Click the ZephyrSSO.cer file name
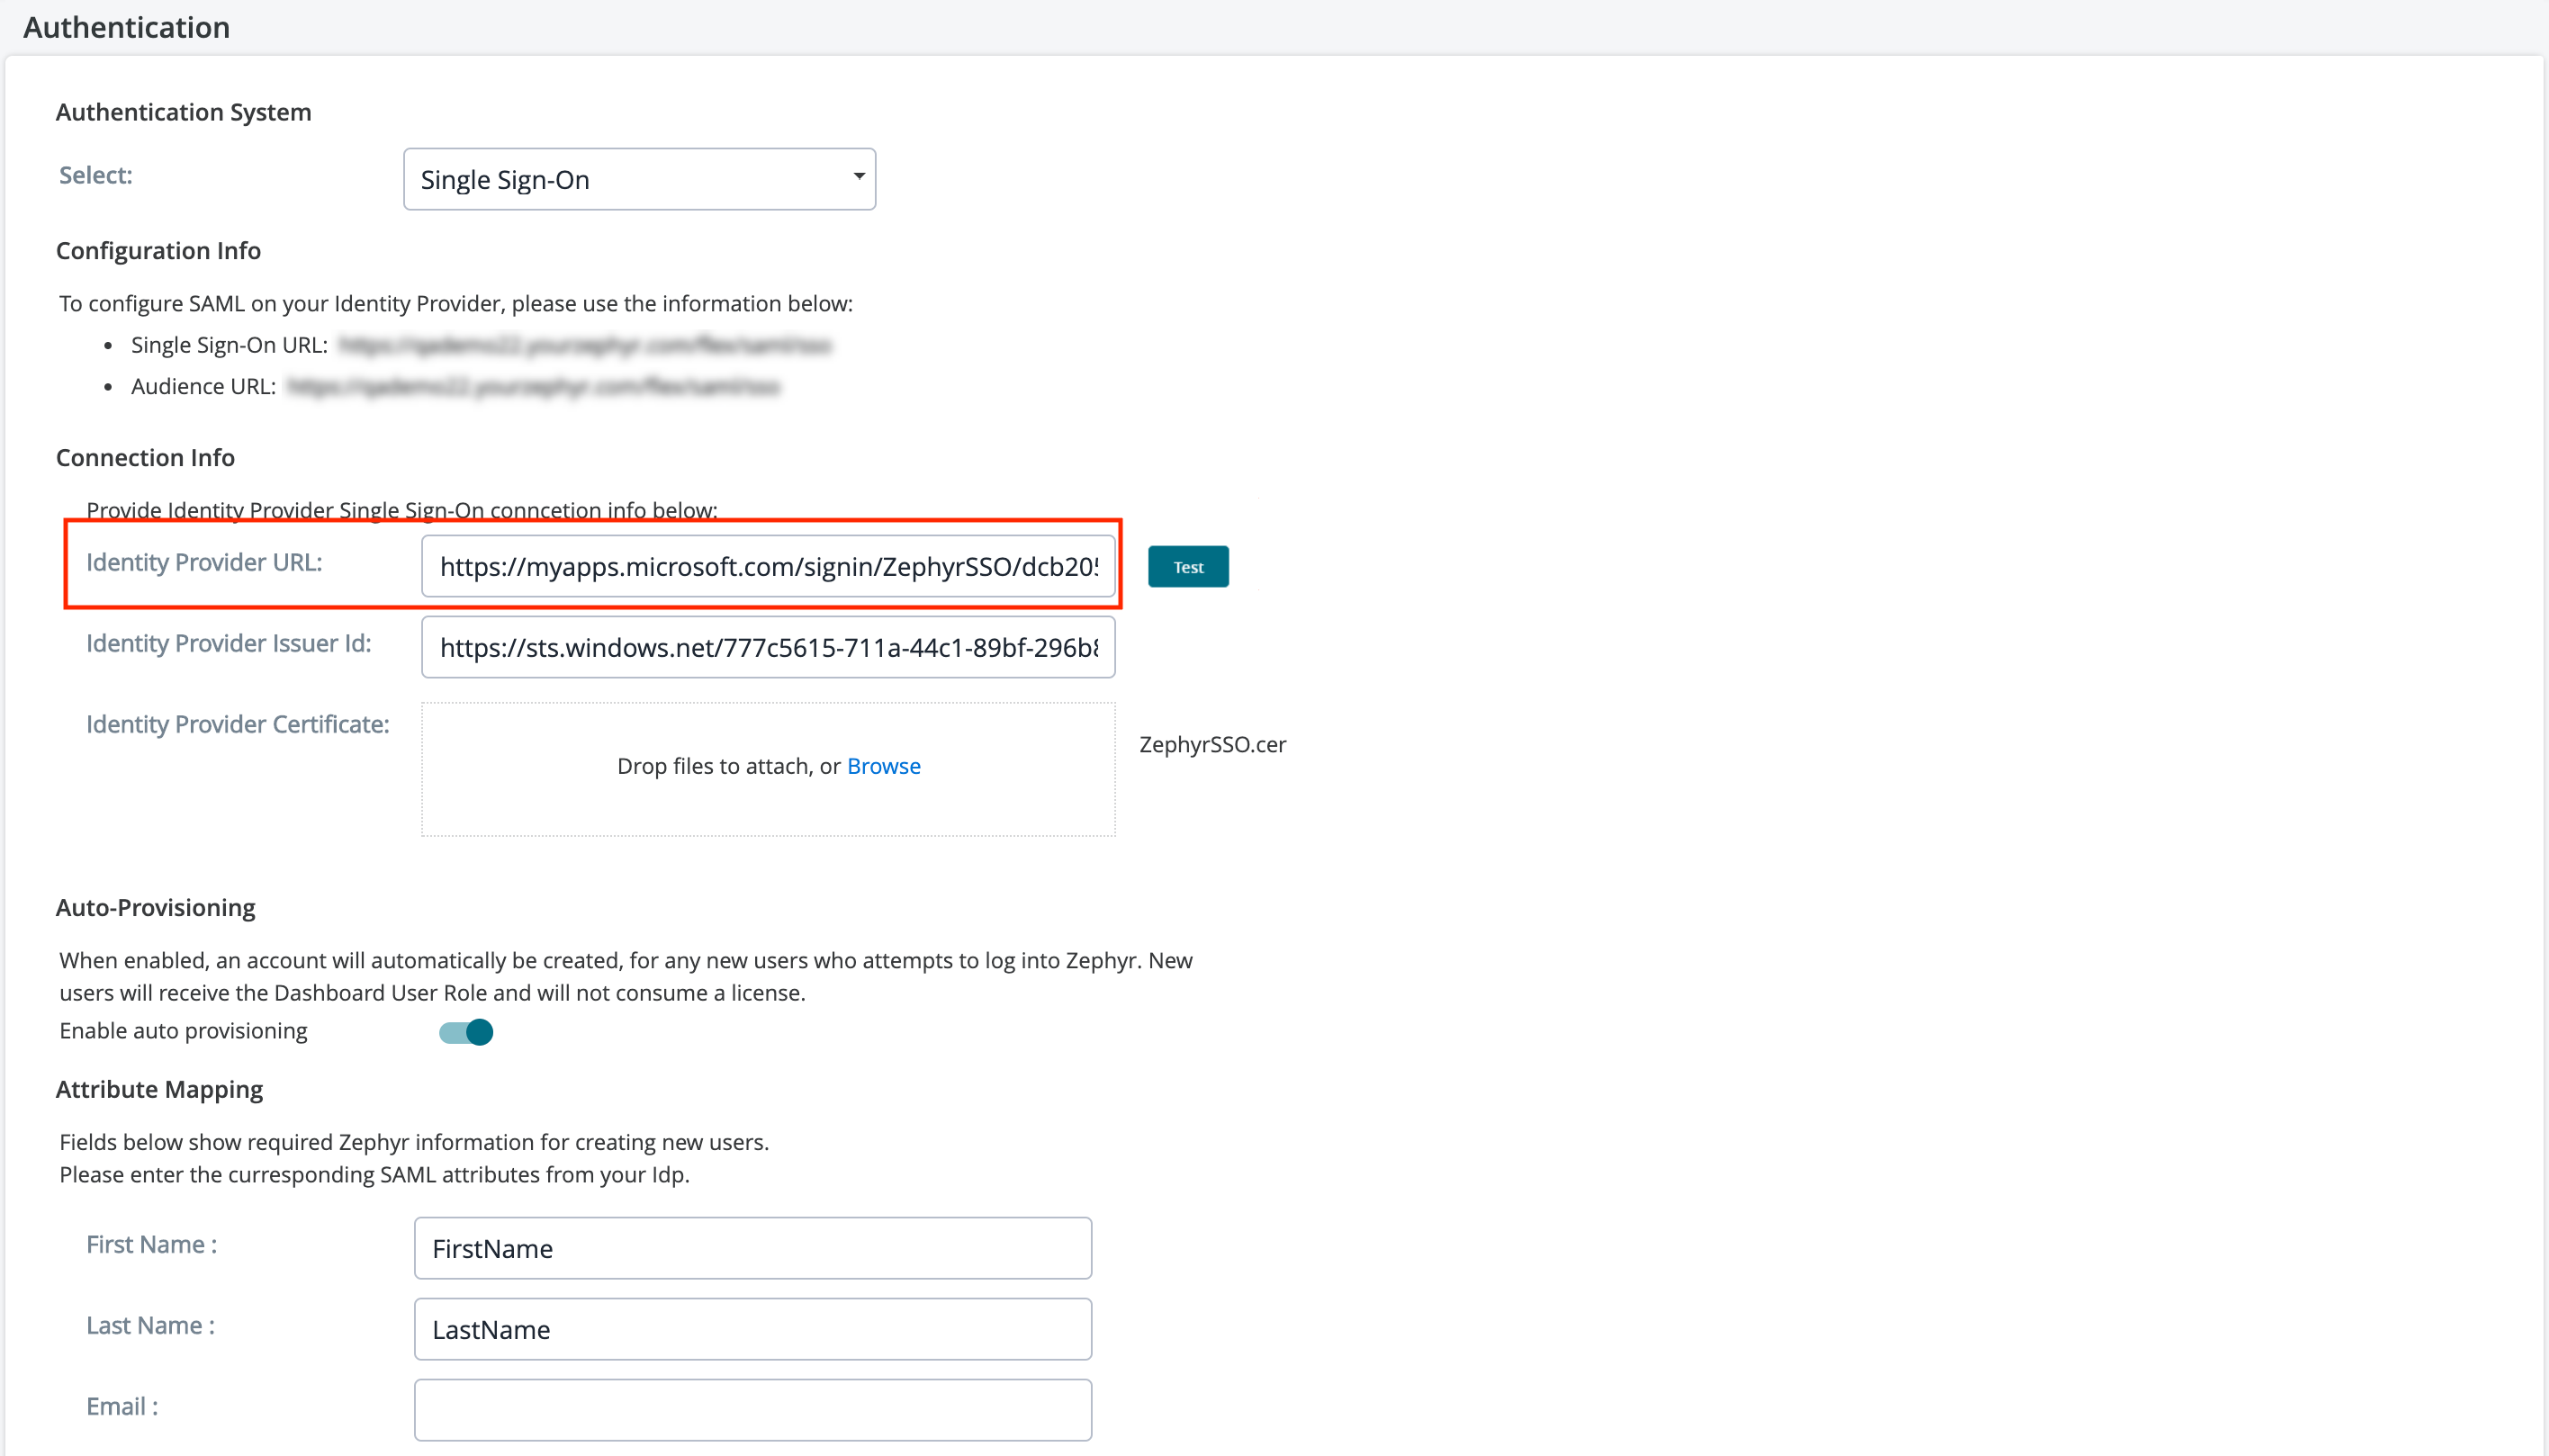 coord(1212,745)
